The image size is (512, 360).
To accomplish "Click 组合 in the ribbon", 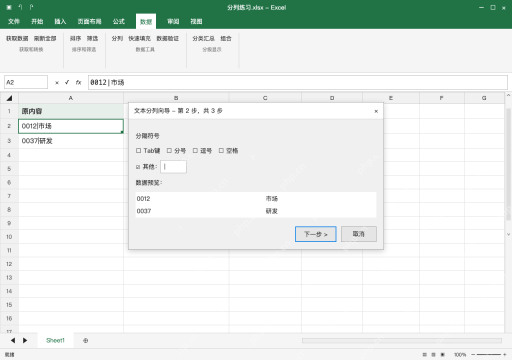I will (x=226, y=39).
